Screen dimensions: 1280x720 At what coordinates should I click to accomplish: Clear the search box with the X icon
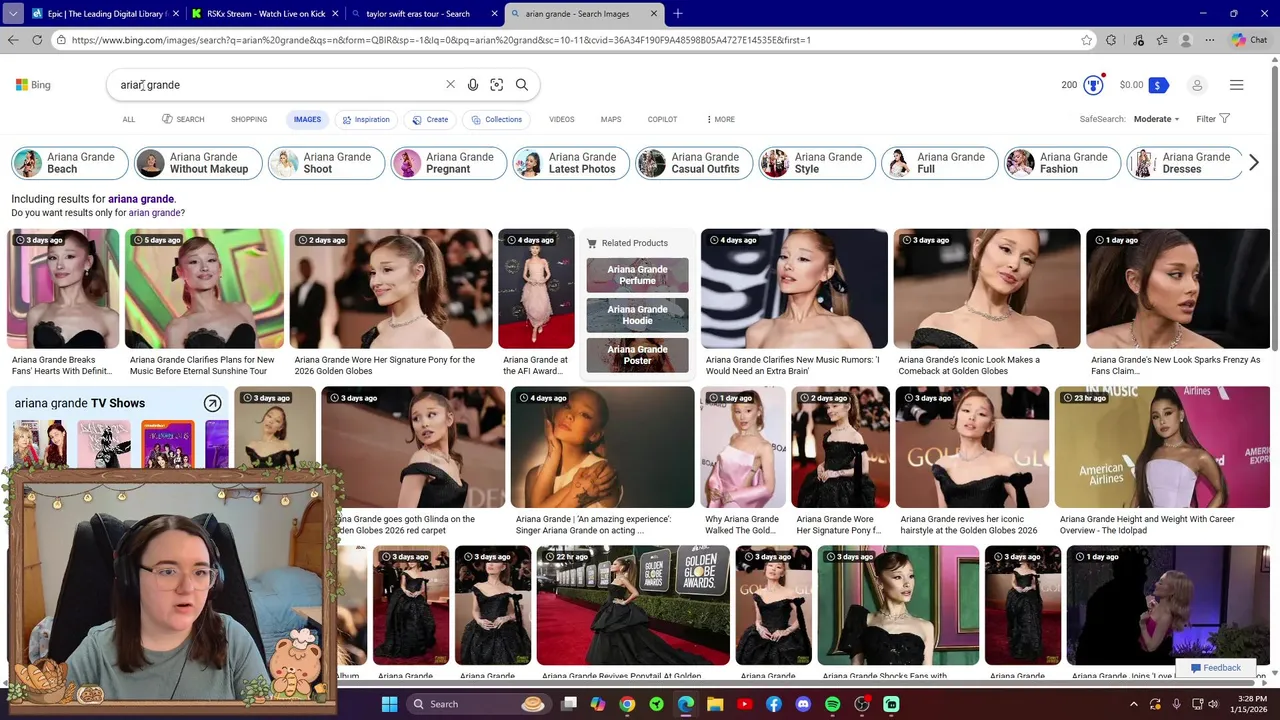tap(450, 85)
